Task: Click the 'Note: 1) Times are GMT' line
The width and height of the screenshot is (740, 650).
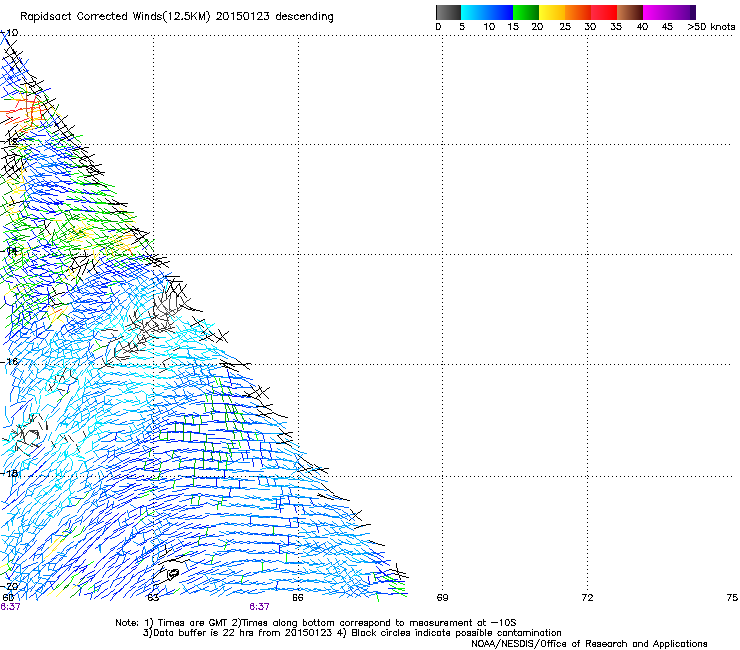Action: 315,623
